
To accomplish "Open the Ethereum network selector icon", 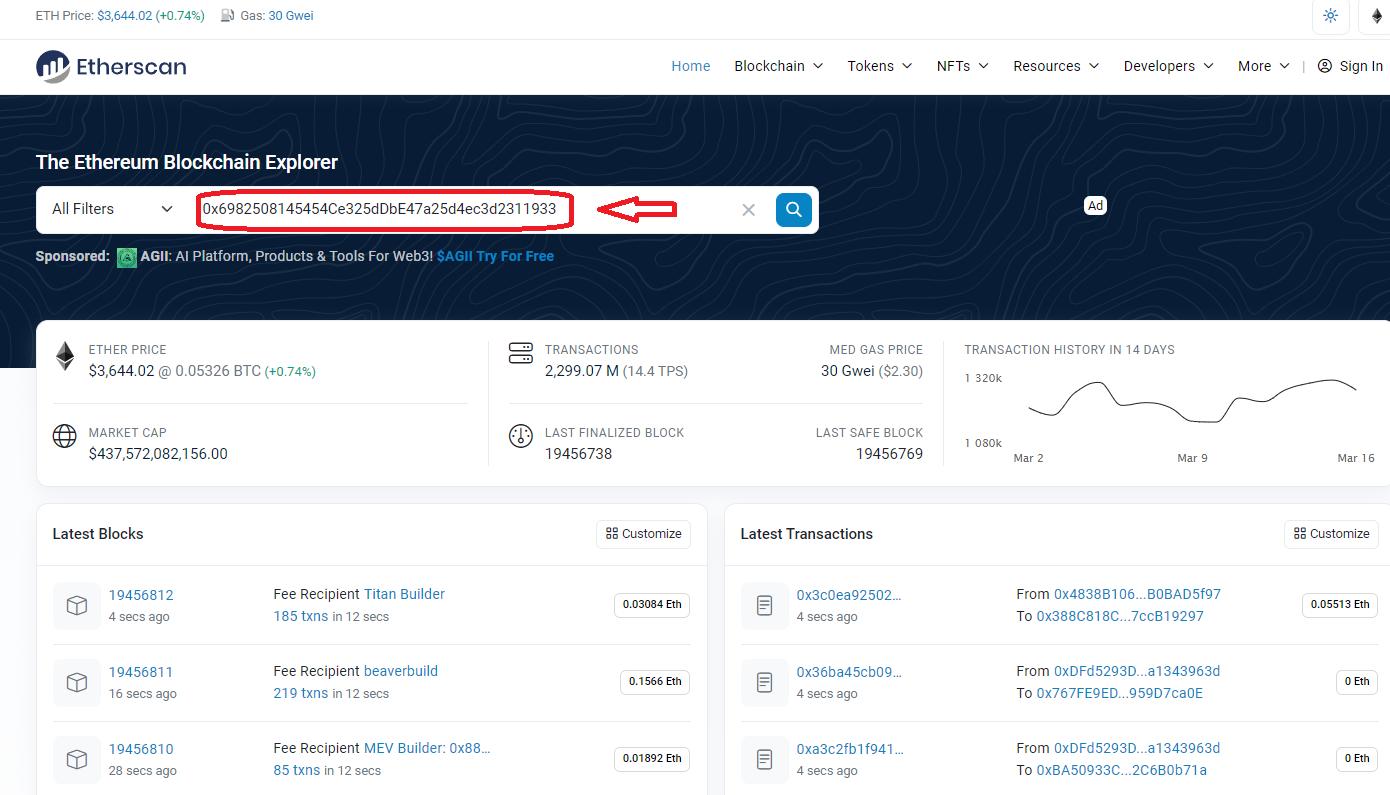I will coord(1376,16).
